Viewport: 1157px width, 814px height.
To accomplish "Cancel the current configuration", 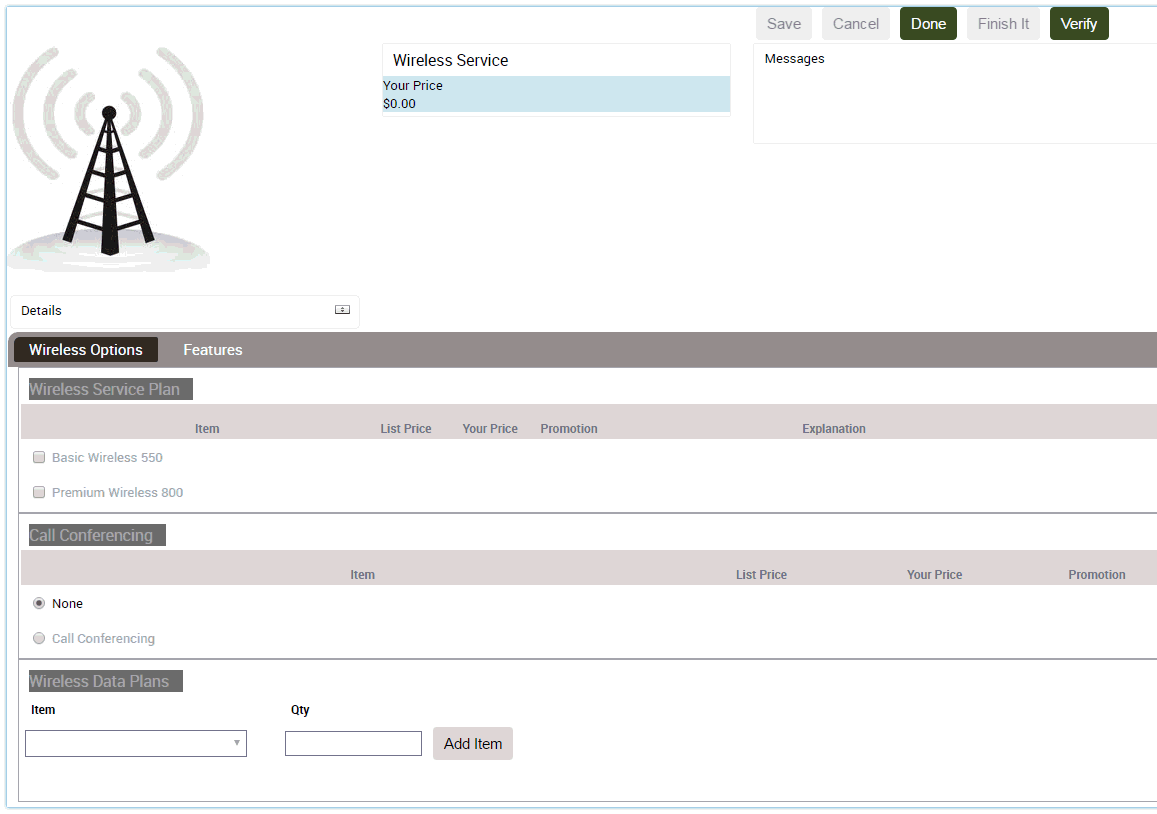I will pyautogui.click(x=855, y=23).
